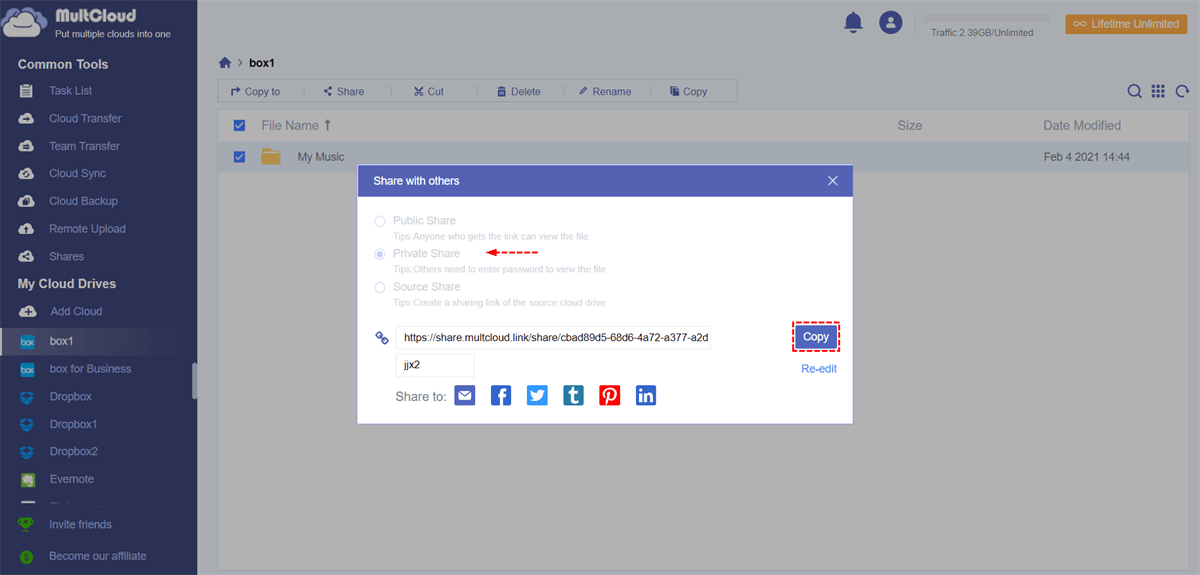Screen dimensions: 1200x575
Task: Uncheck the My Music row checkbox
Action: (x=239, y=157)
